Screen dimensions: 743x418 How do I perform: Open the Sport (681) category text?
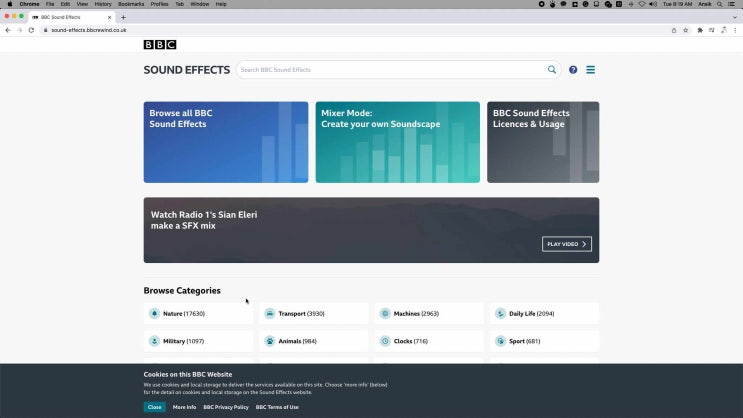(525, 341)
